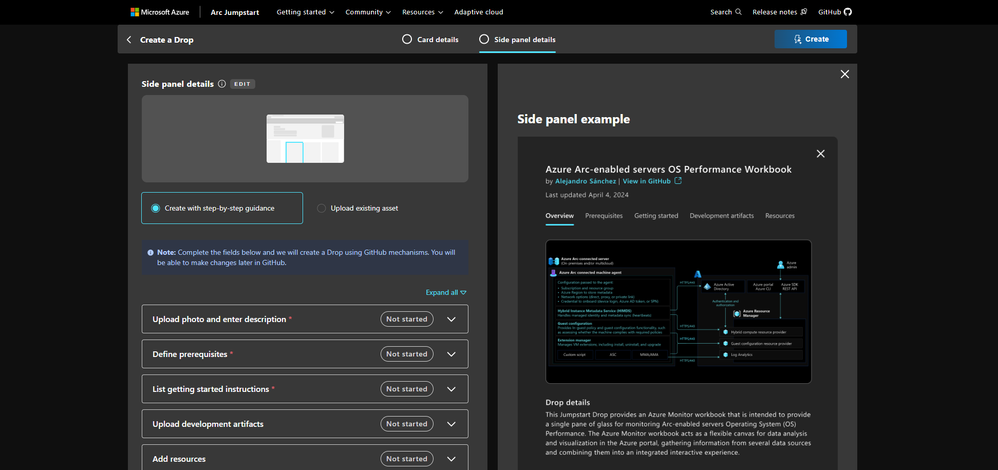The height and width of the screenshot is (470, 998).
Task: Select Create with step-by-step guidance option
Action: (x=222, y=208)
